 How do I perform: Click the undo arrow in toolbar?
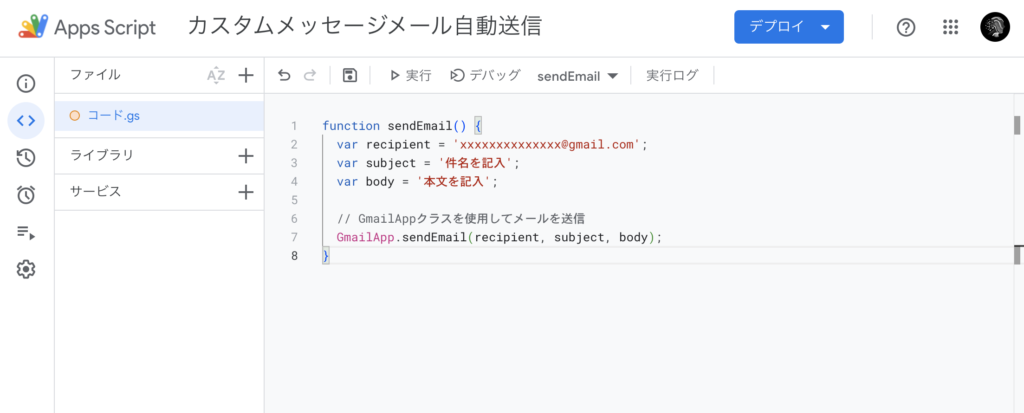coord(284,75)
